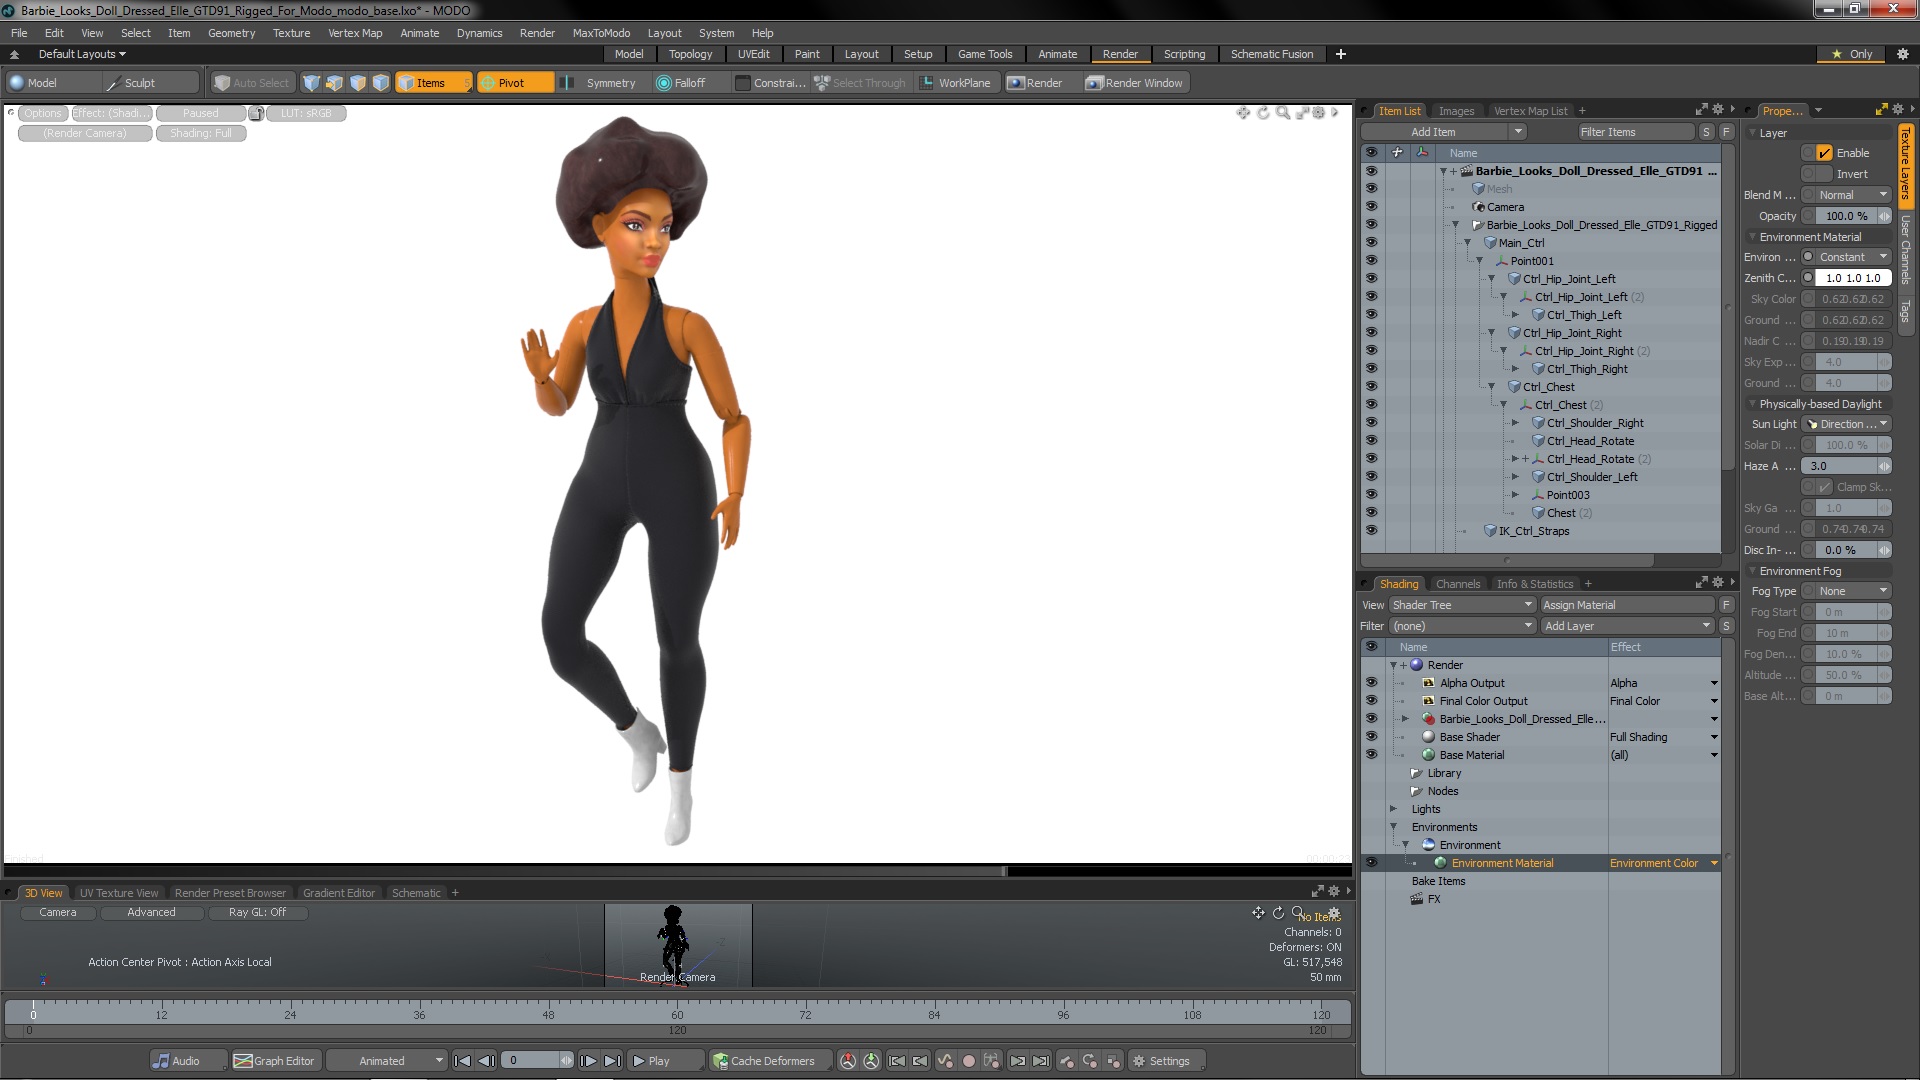Click the Paused button

pyautogui.click(x=200, y=113)
